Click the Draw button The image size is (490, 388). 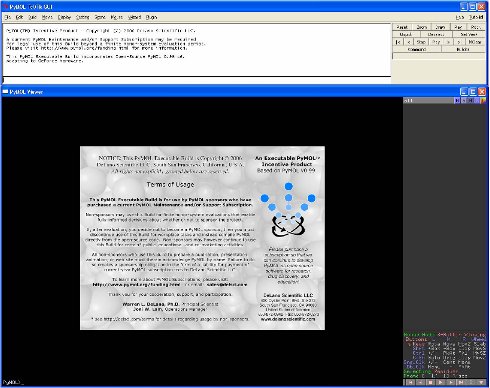pos(440,27)
